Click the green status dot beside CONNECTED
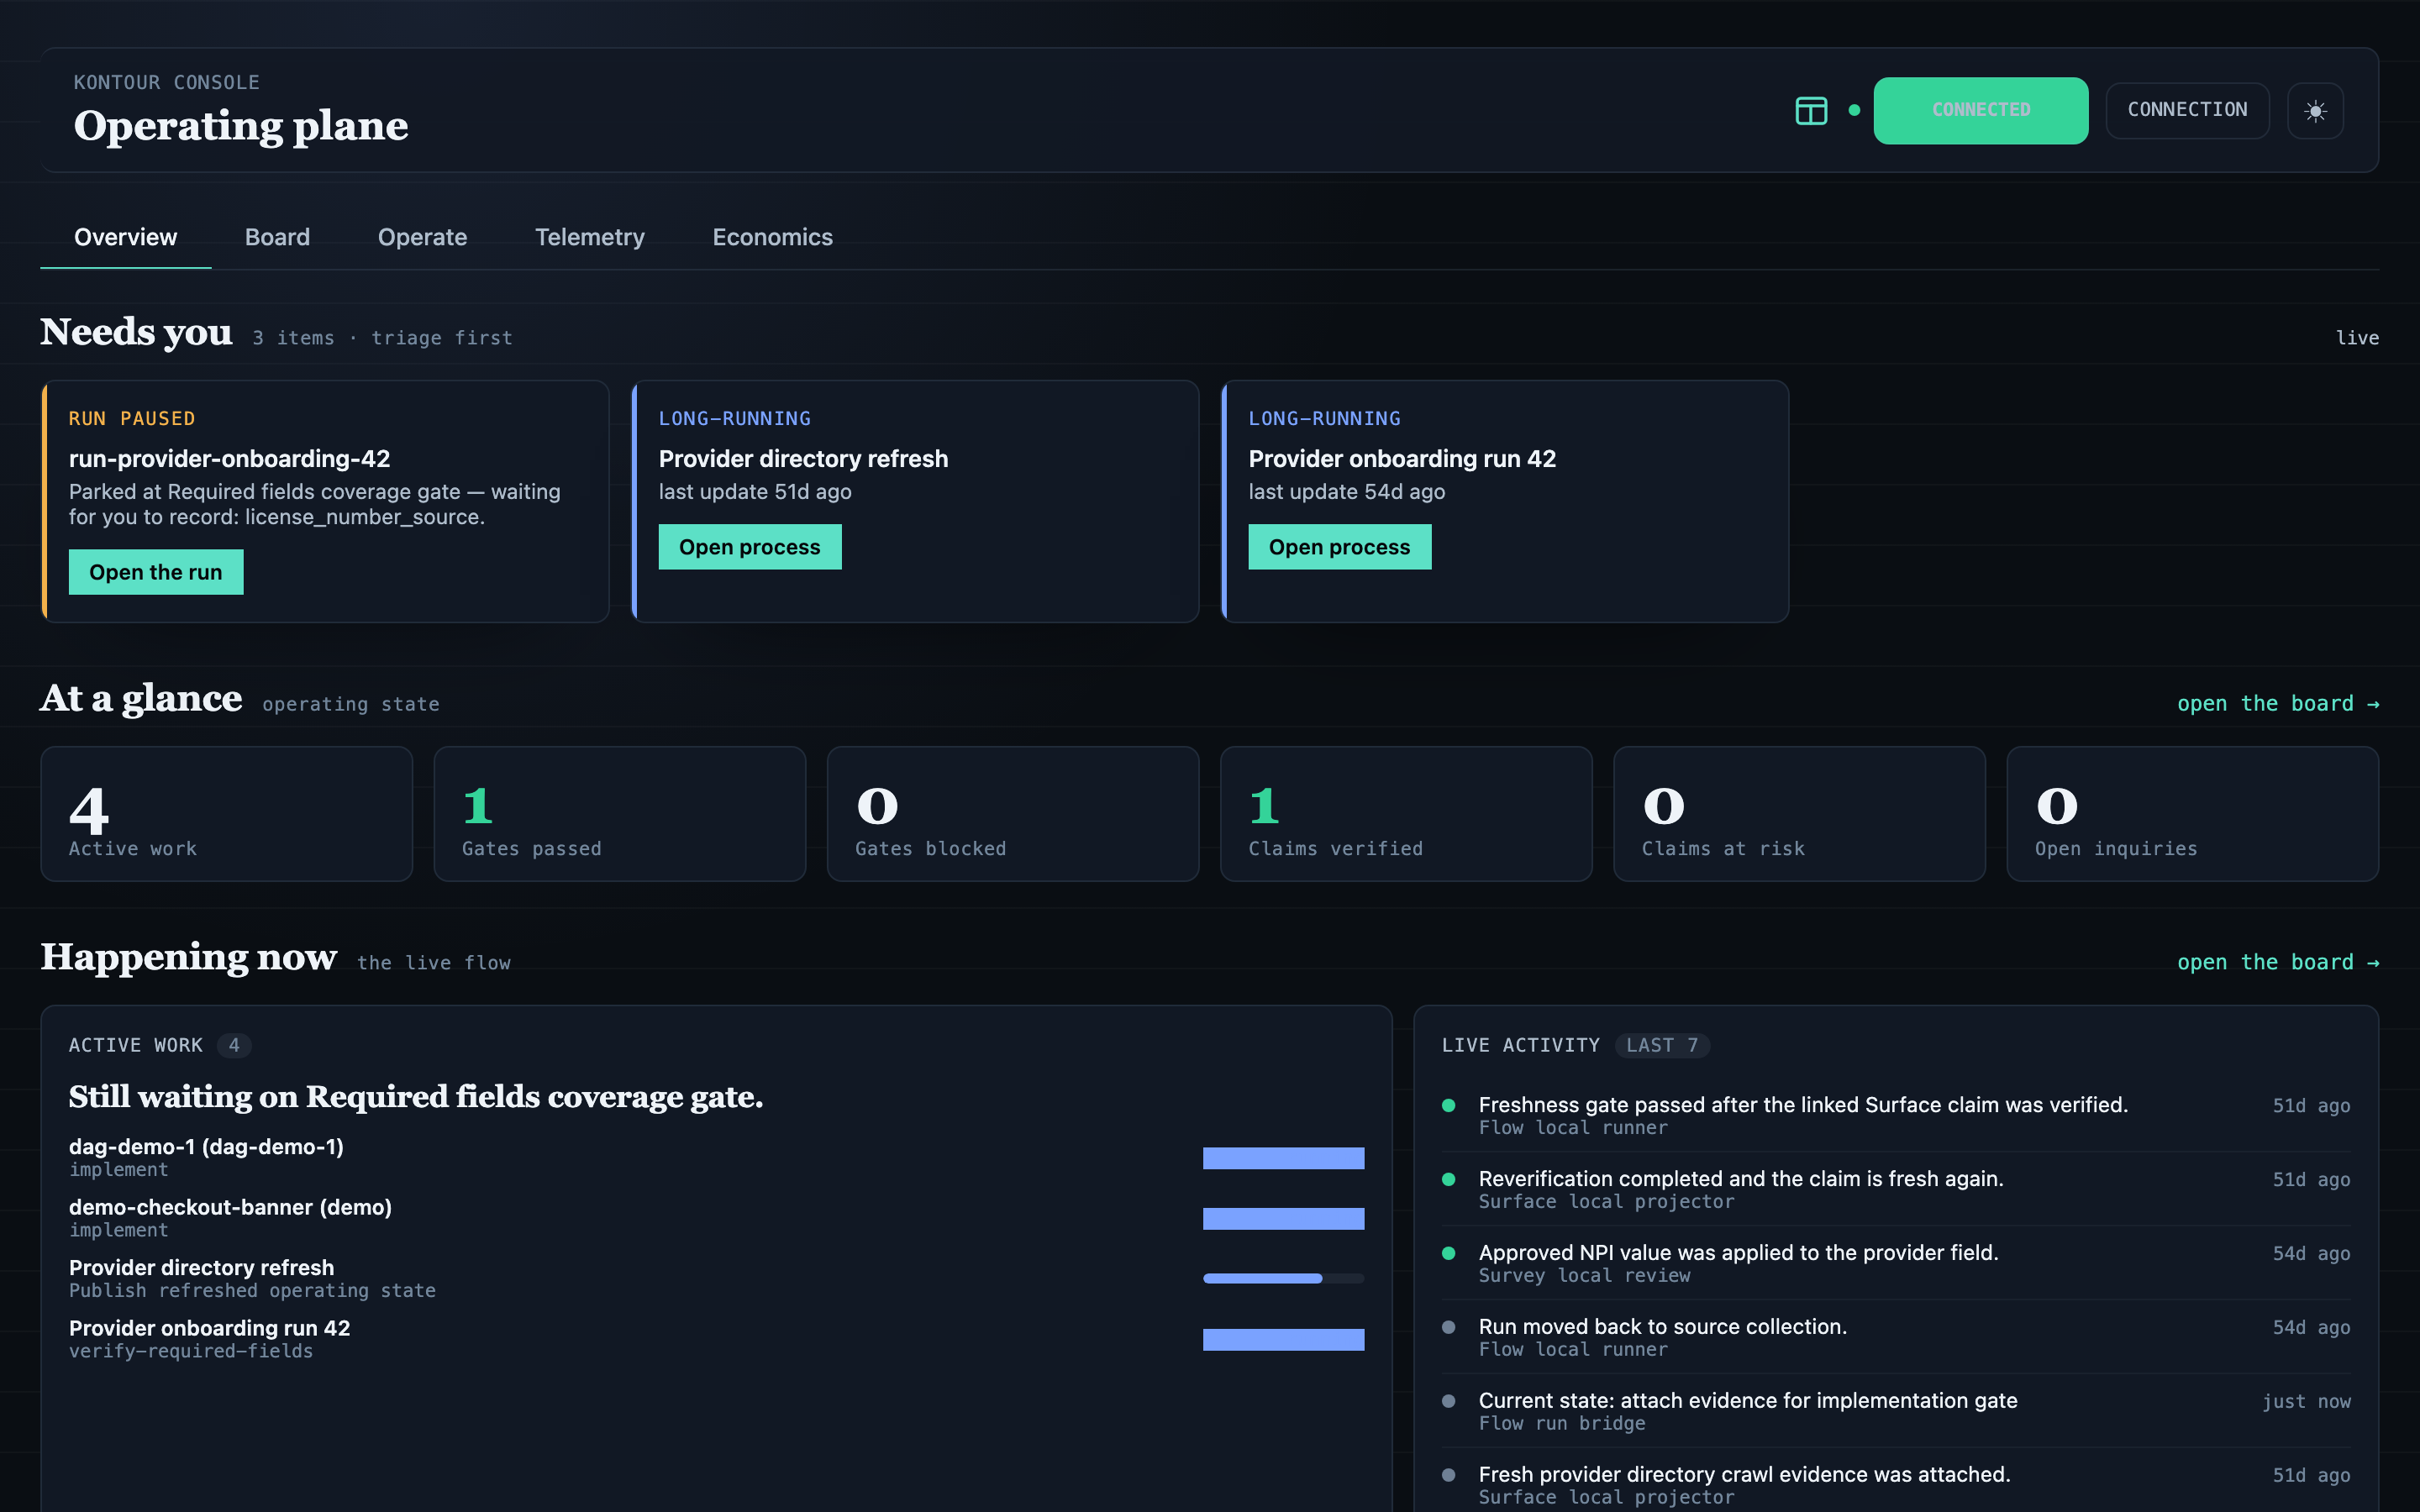This screenshot has width=2420, height=1512. 1854,110
